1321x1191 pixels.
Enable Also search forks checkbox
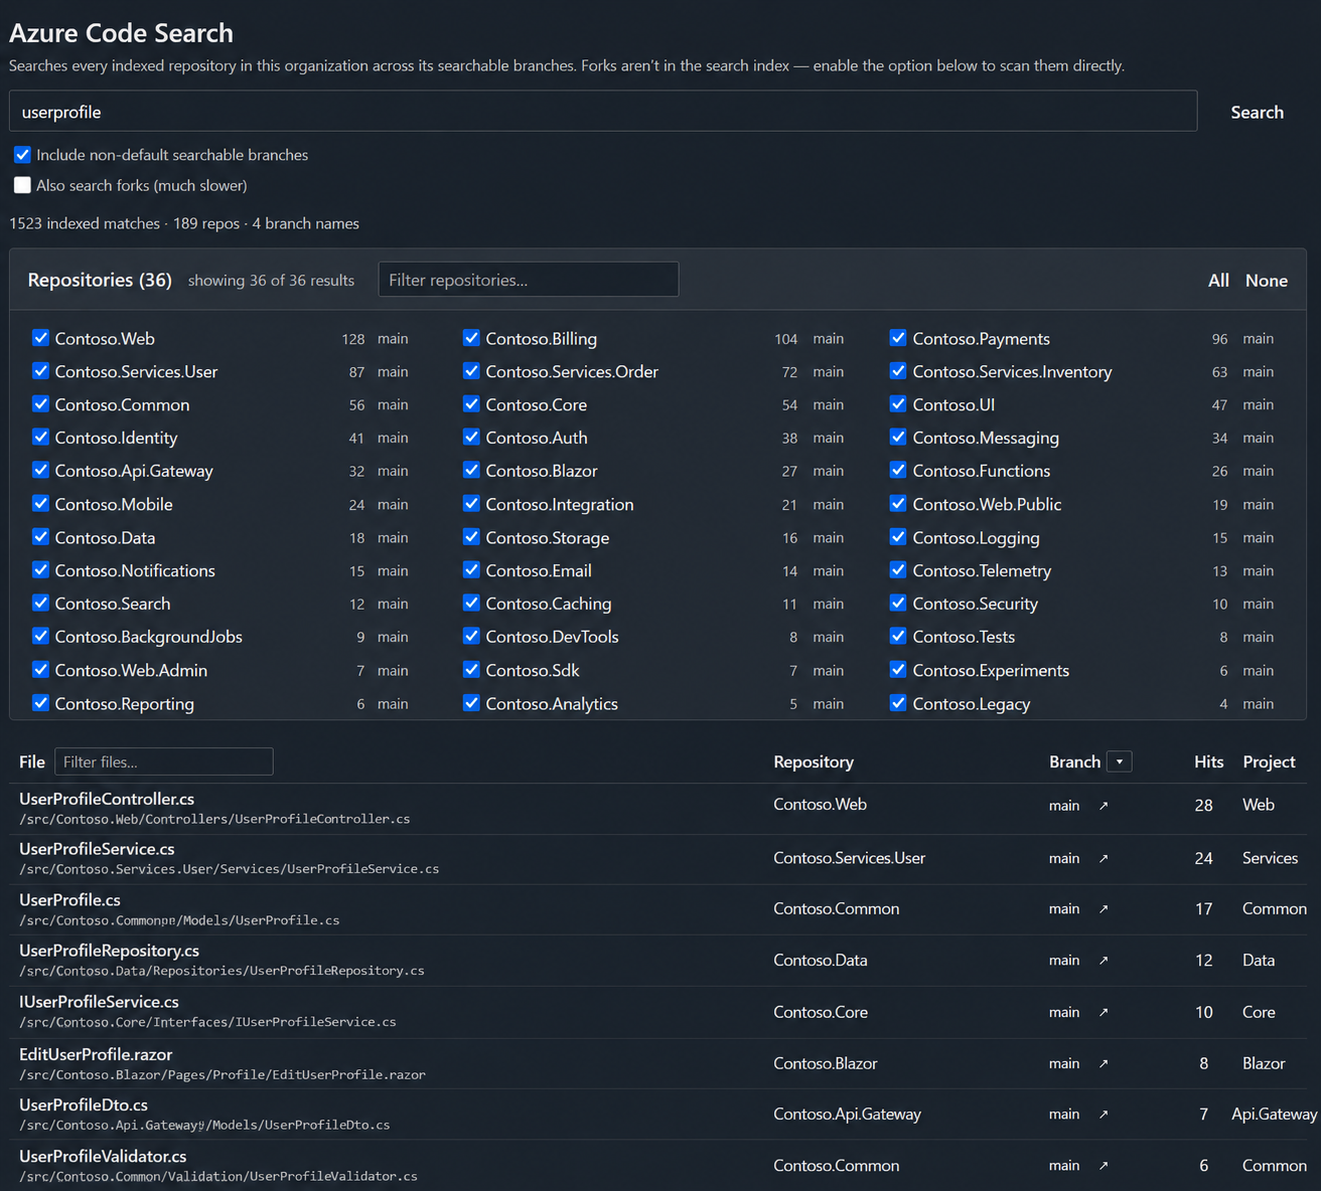(x=22, y=185)
